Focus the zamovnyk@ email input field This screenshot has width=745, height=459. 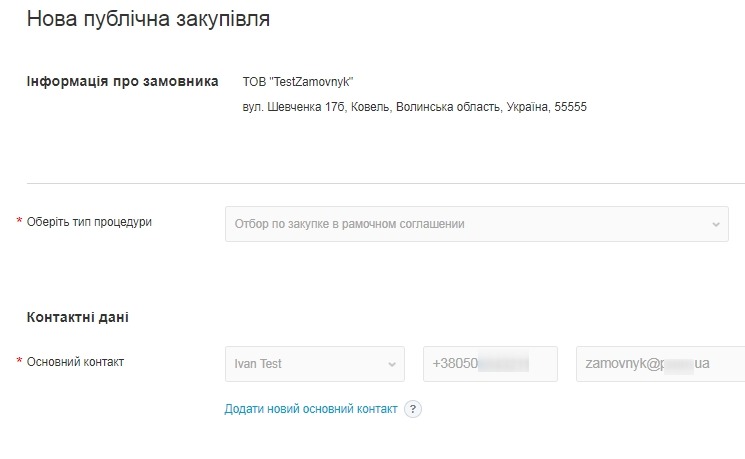(x=660, y=364)
